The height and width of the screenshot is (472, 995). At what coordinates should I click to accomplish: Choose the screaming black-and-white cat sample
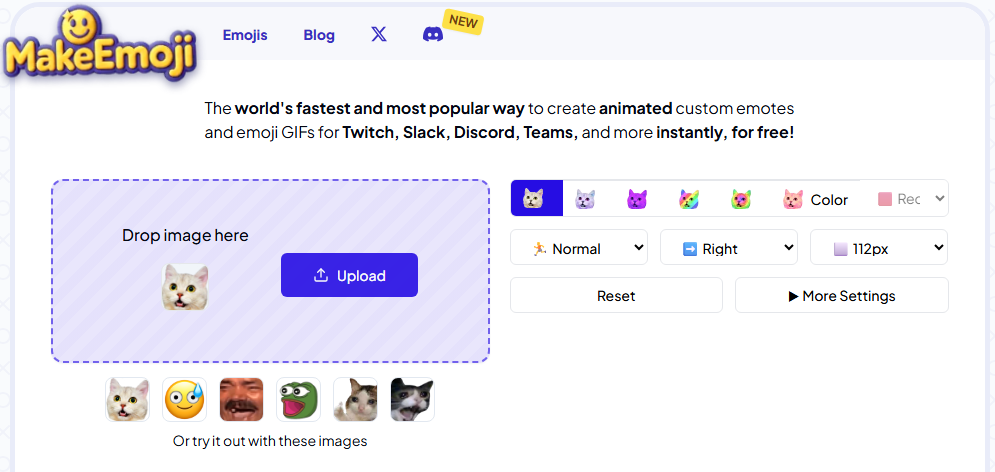(412, 400)
